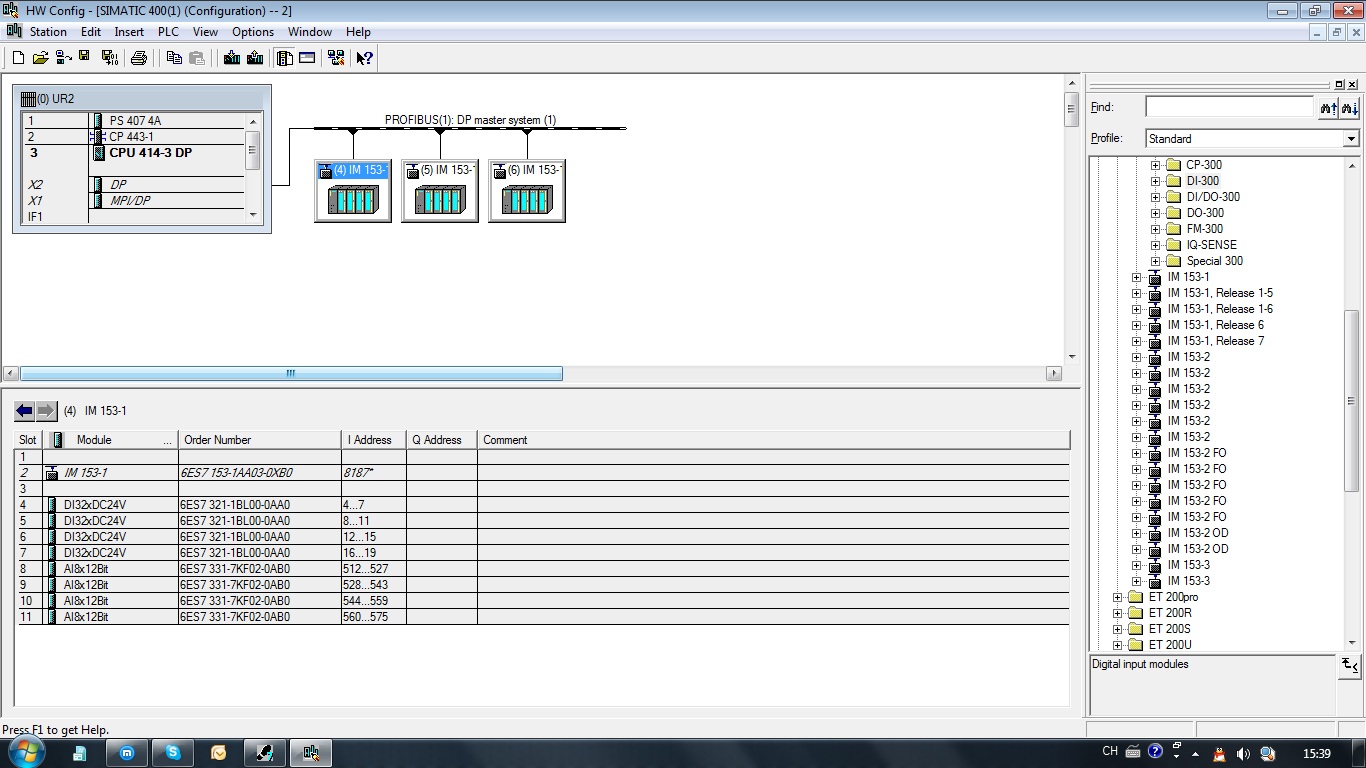Image resolution: width=1366 pixels, height=768 pixels.
Task: Expand the ET 200pro catalog folder
Action: tap(1117, 597)
